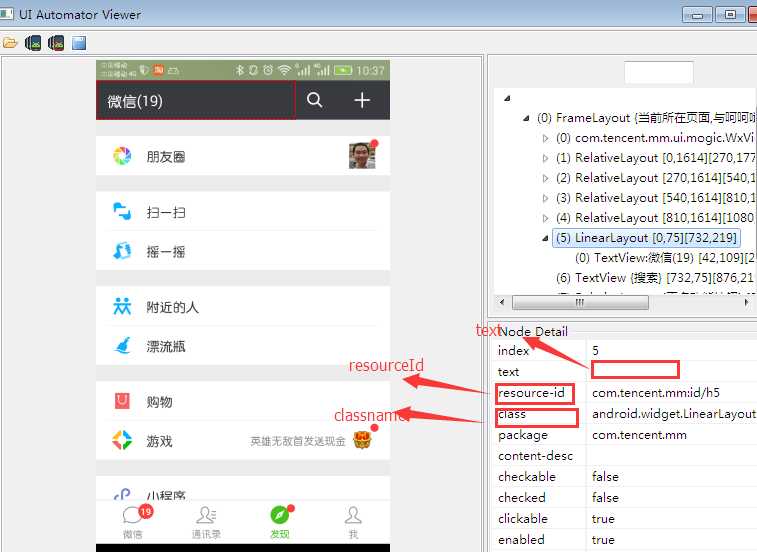
Task: Select the TextView:微信(19) tree row
Action: (666, 258)
